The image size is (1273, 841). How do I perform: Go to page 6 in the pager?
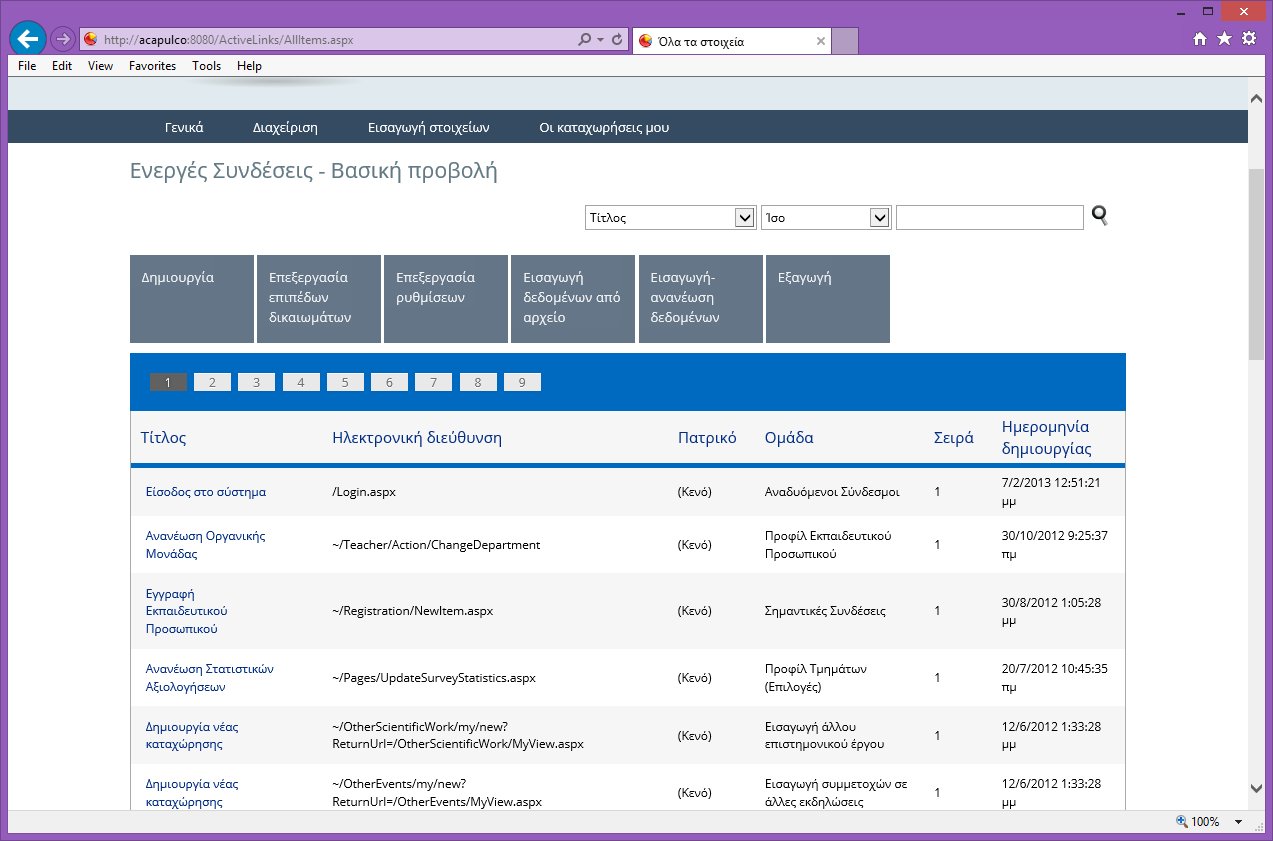389,382
